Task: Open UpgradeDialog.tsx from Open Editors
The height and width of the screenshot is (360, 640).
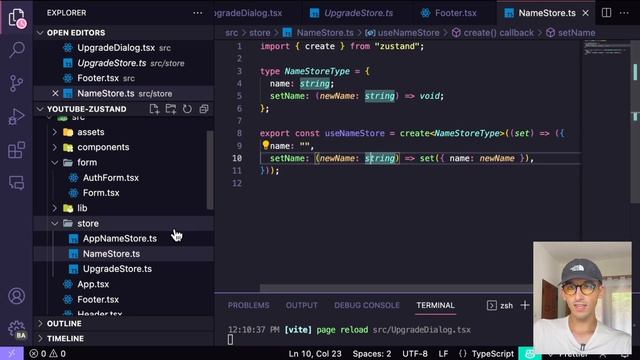Action: [x=124, y=48]
